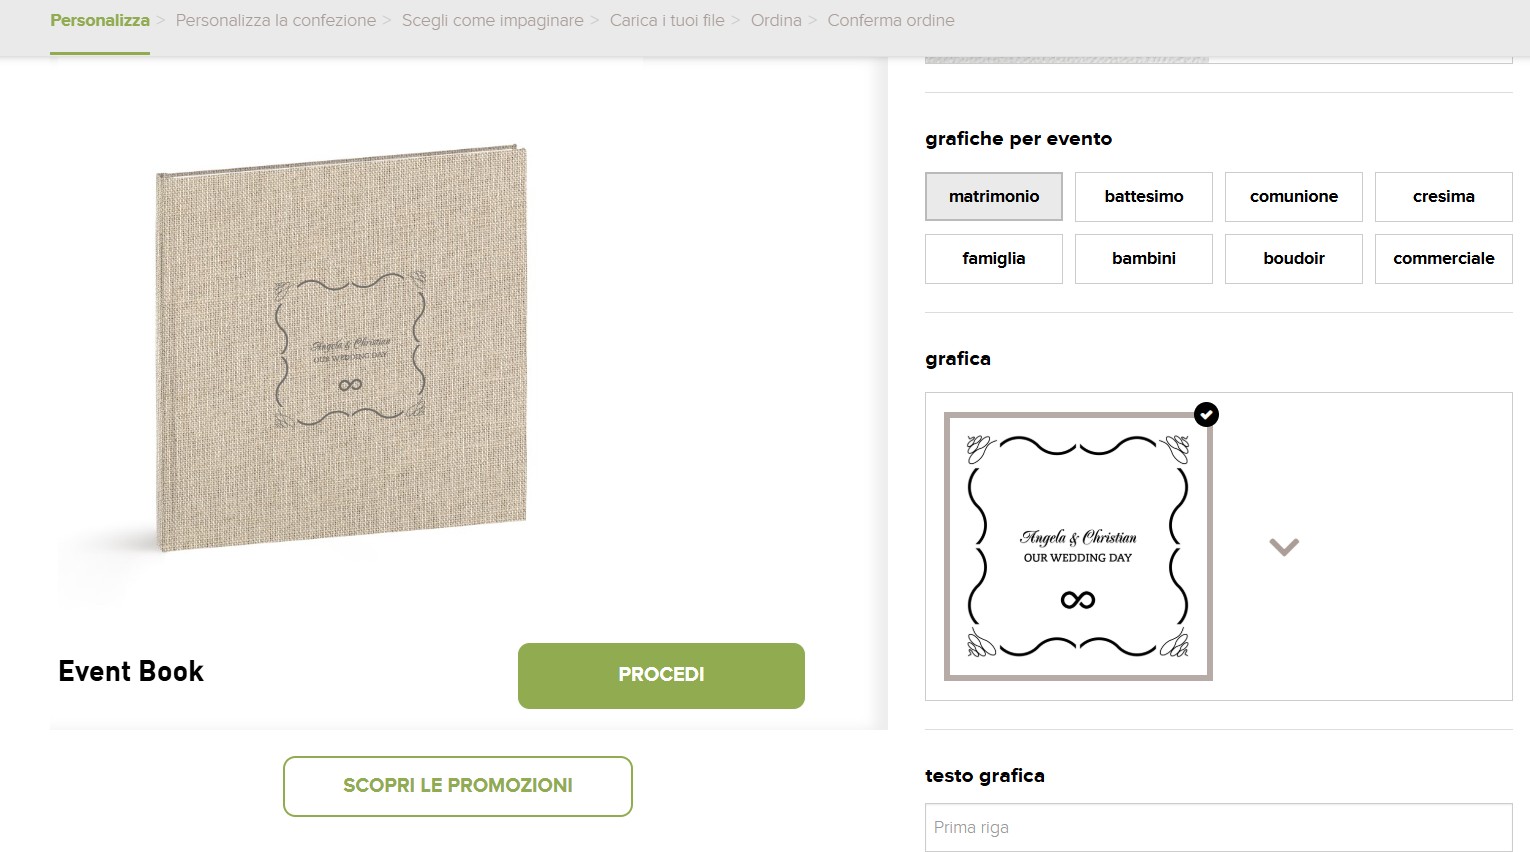Jump to Scegli come impaginare step
Viewport: 1530px width, 852px height.
coord(493,20)
